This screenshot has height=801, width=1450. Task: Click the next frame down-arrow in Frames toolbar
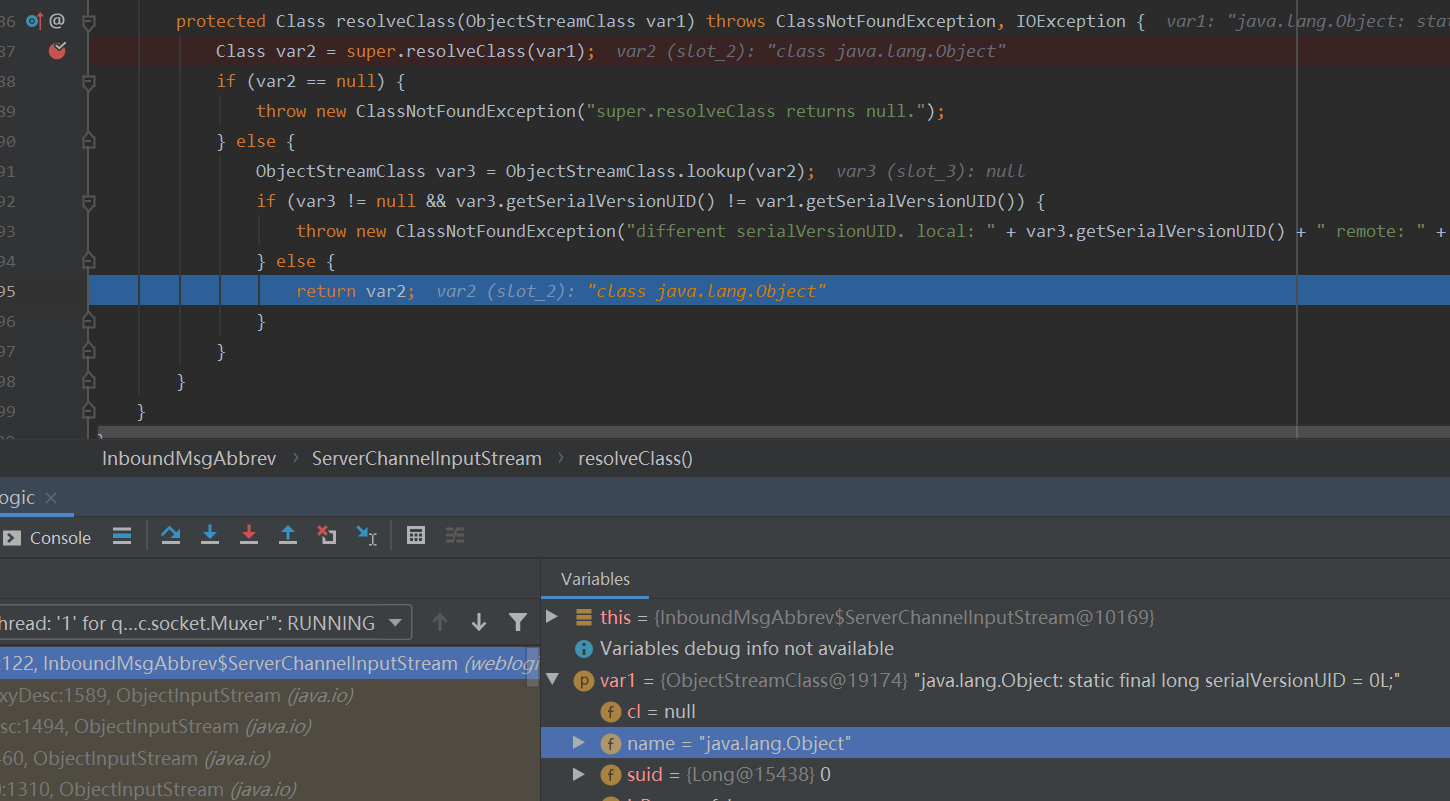click(479, 623)
